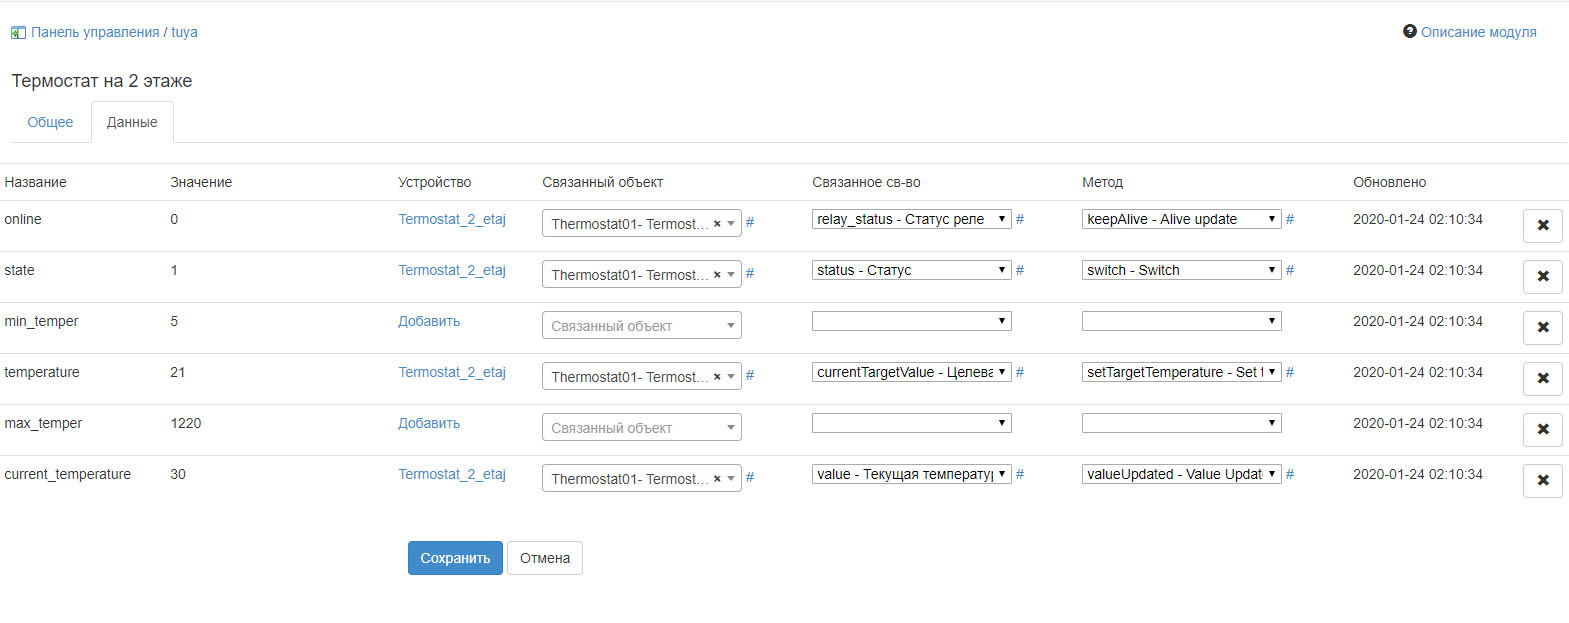Clear linked object in state row
The width and height of the screenshot is (1569, 623).
[x=717, y=275]
